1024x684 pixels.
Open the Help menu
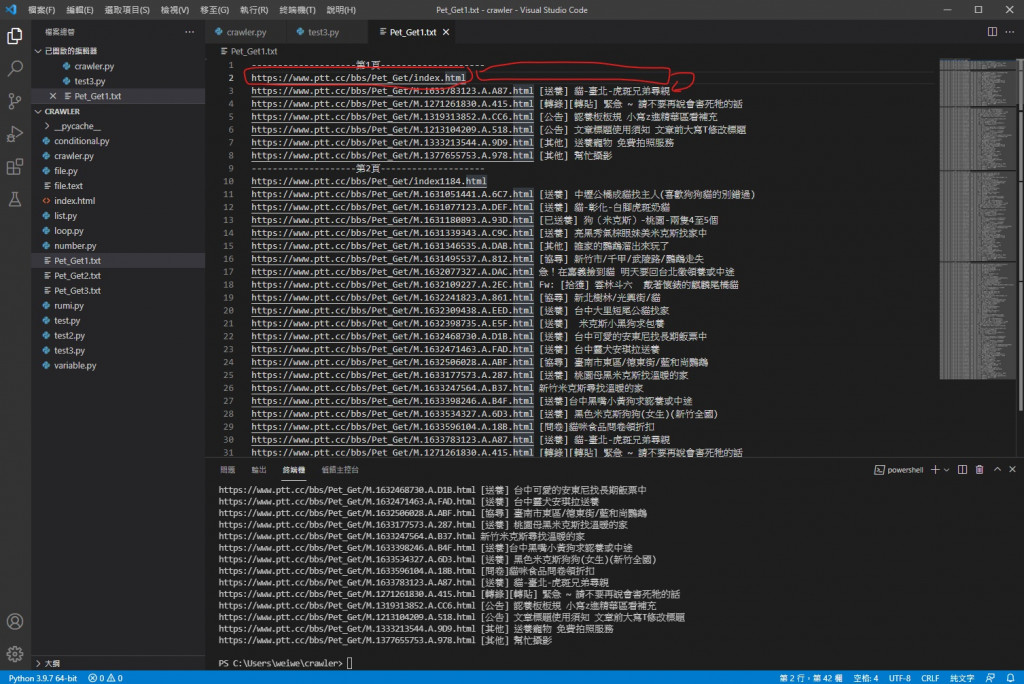pyautogui.click(x=341, y=10)
